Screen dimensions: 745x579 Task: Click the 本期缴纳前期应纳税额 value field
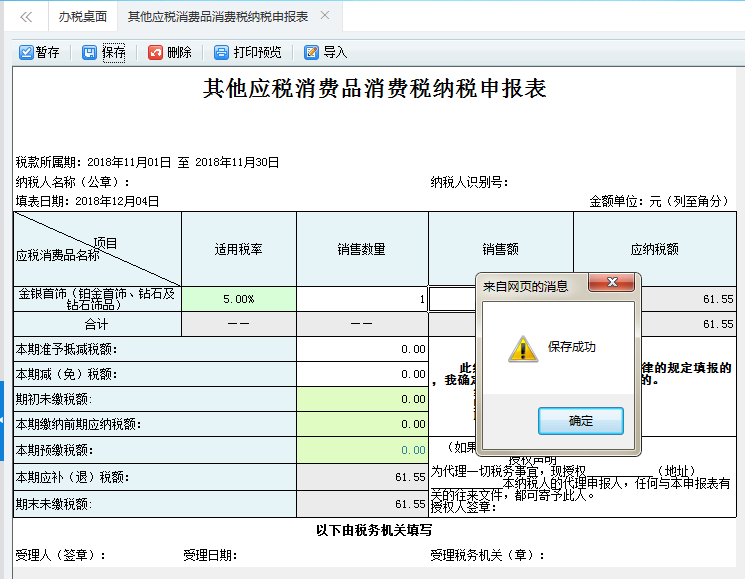click(362, 424)
